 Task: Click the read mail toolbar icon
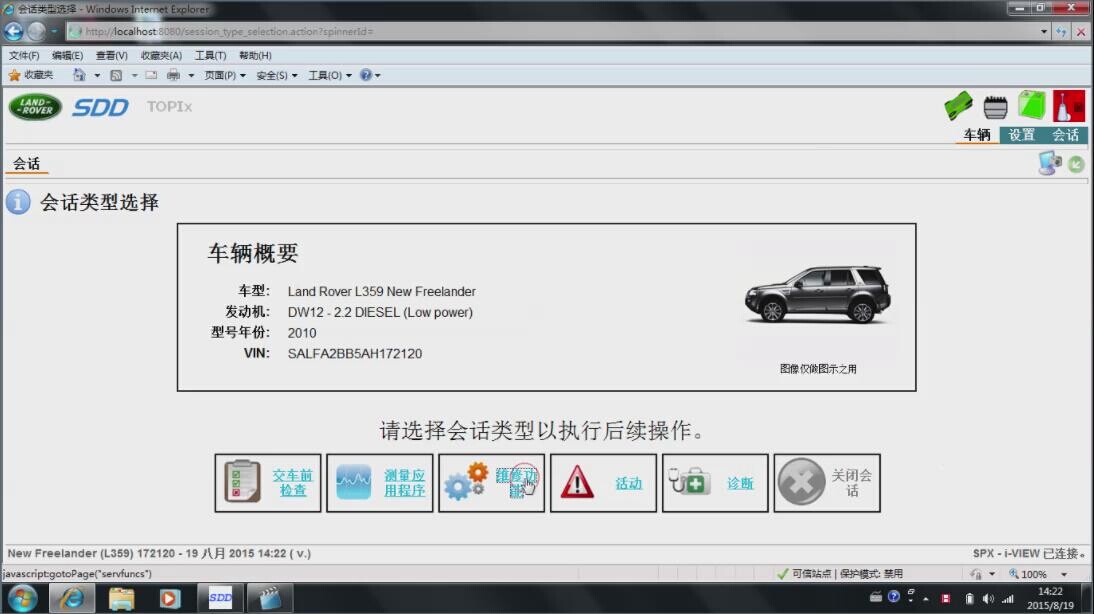point(151,75)
